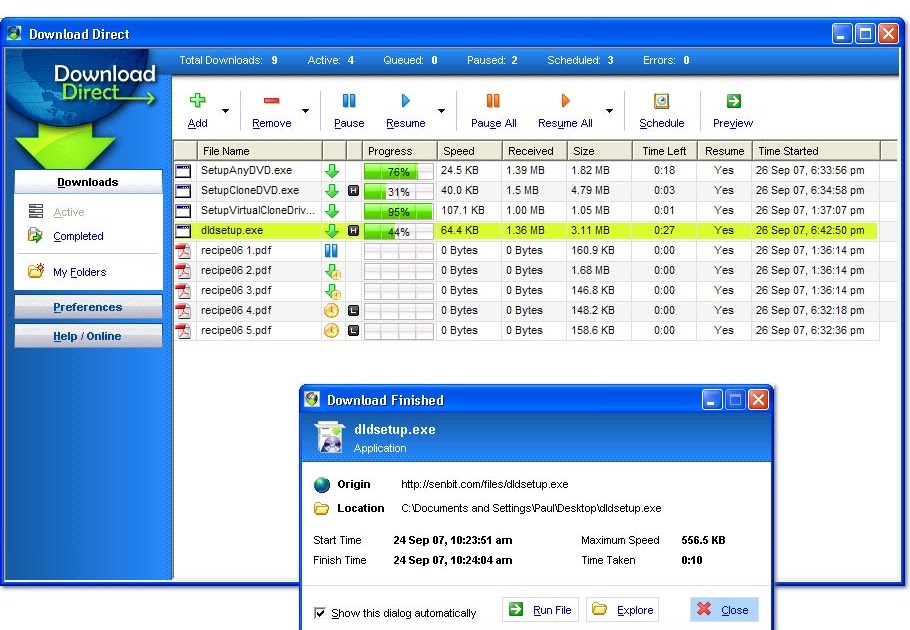Click the Explore button
Viewport: 910px width, 630px height.
pyautogui.click(x=623, y=610)
